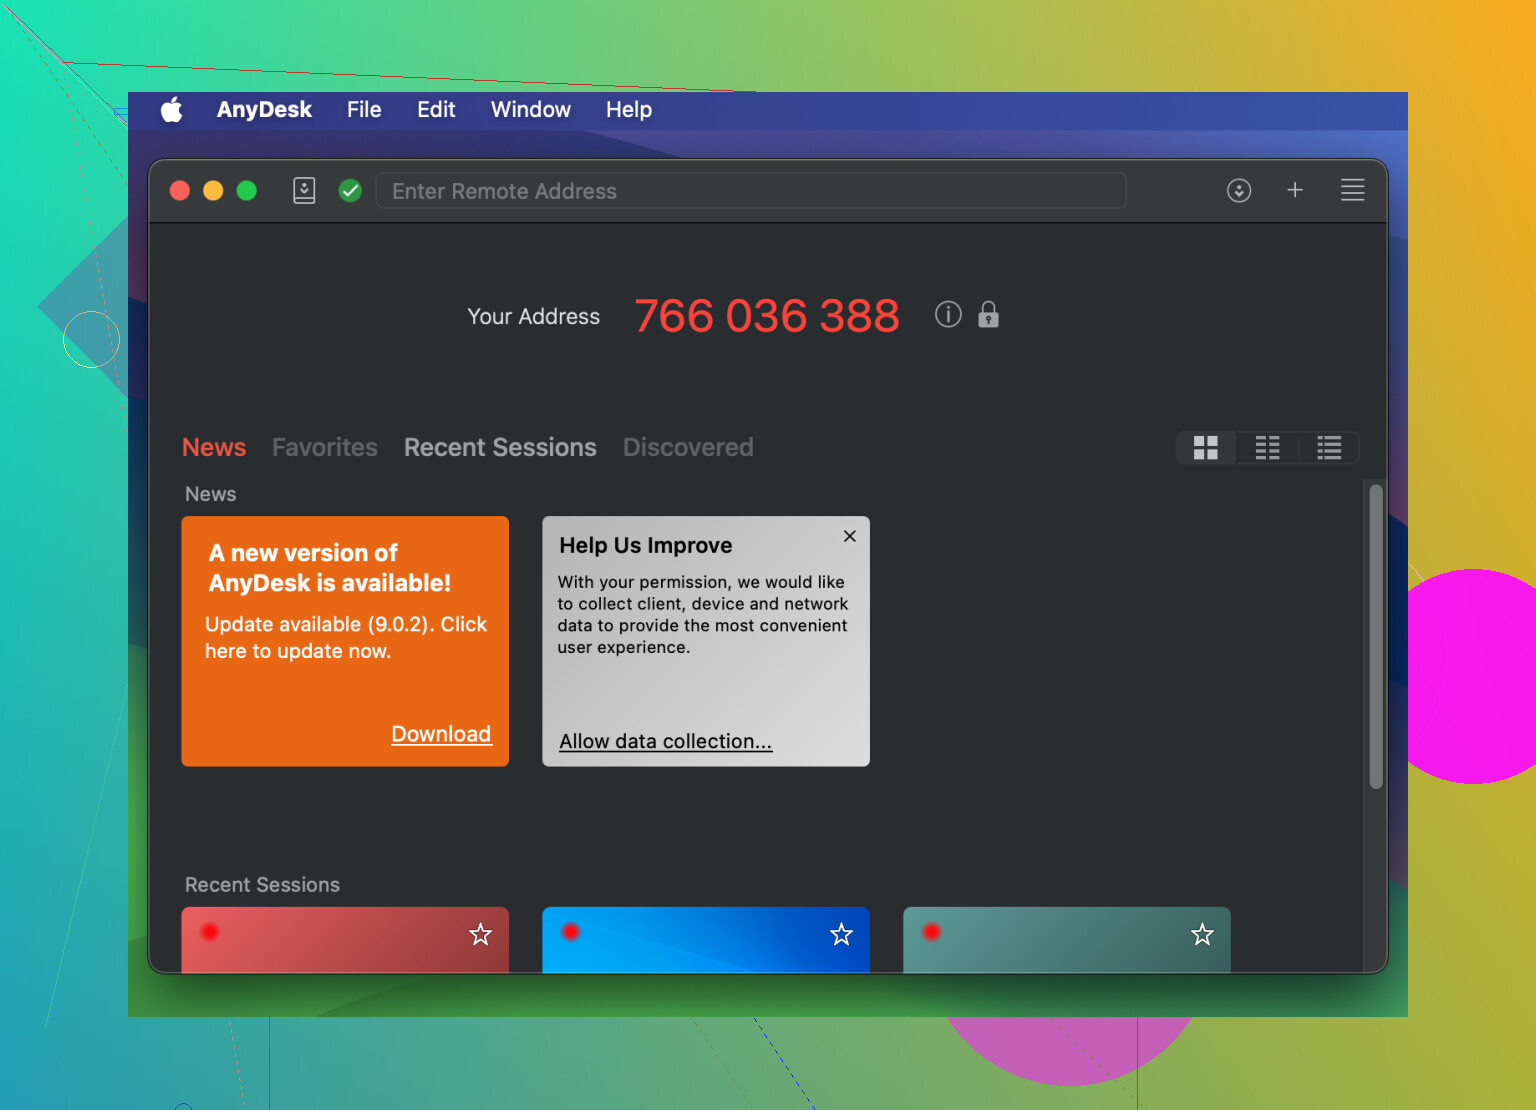Favorite the red recent session star
The height and width of the screenshot is (1110, 1536).
481,935
